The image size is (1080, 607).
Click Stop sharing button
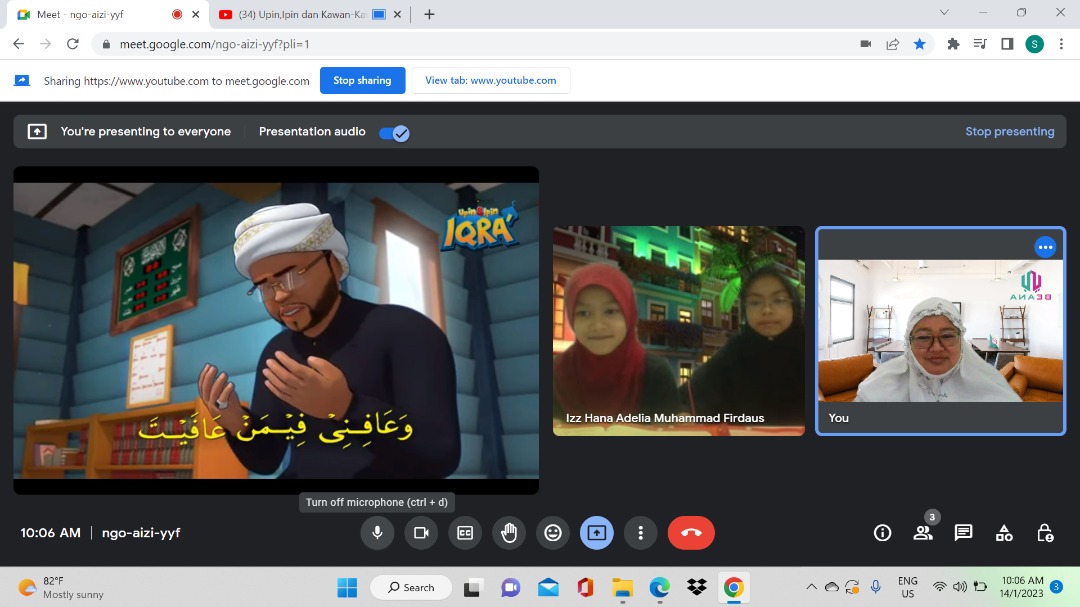(362, 81)
